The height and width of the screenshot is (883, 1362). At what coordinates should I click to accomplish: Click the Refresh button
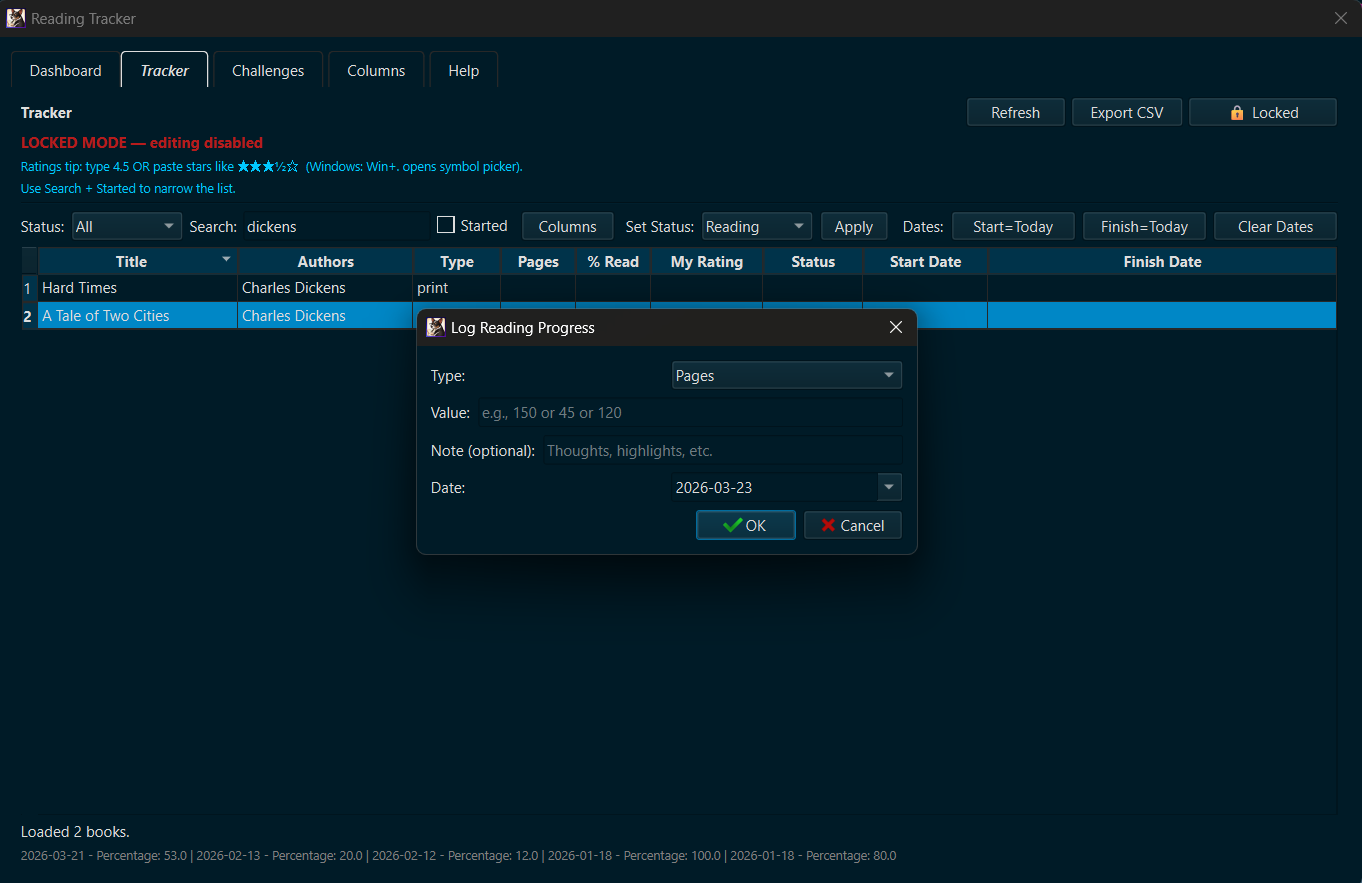tap(1015, 112)
